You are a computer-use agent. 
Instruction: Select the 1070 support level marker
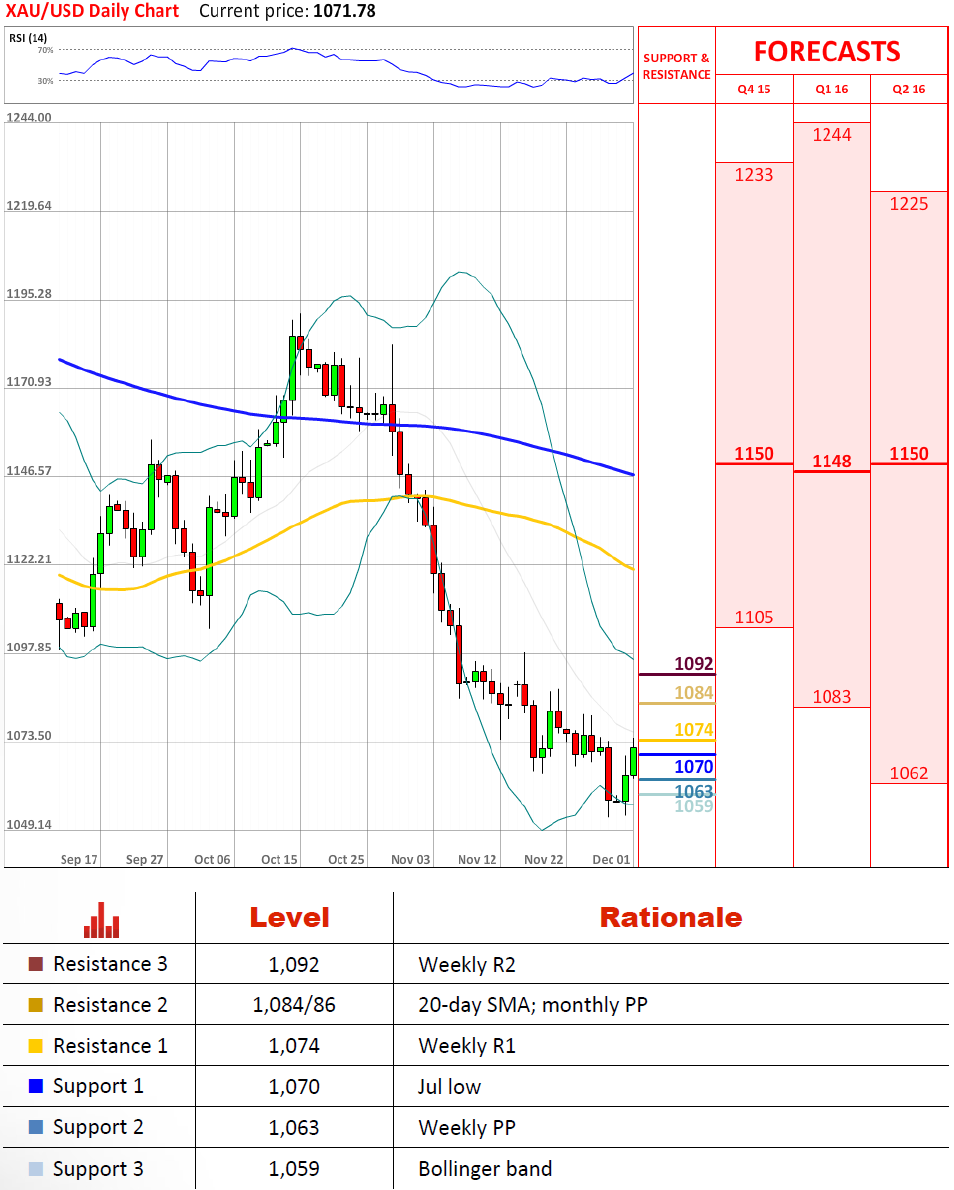[x=693, y=767]
